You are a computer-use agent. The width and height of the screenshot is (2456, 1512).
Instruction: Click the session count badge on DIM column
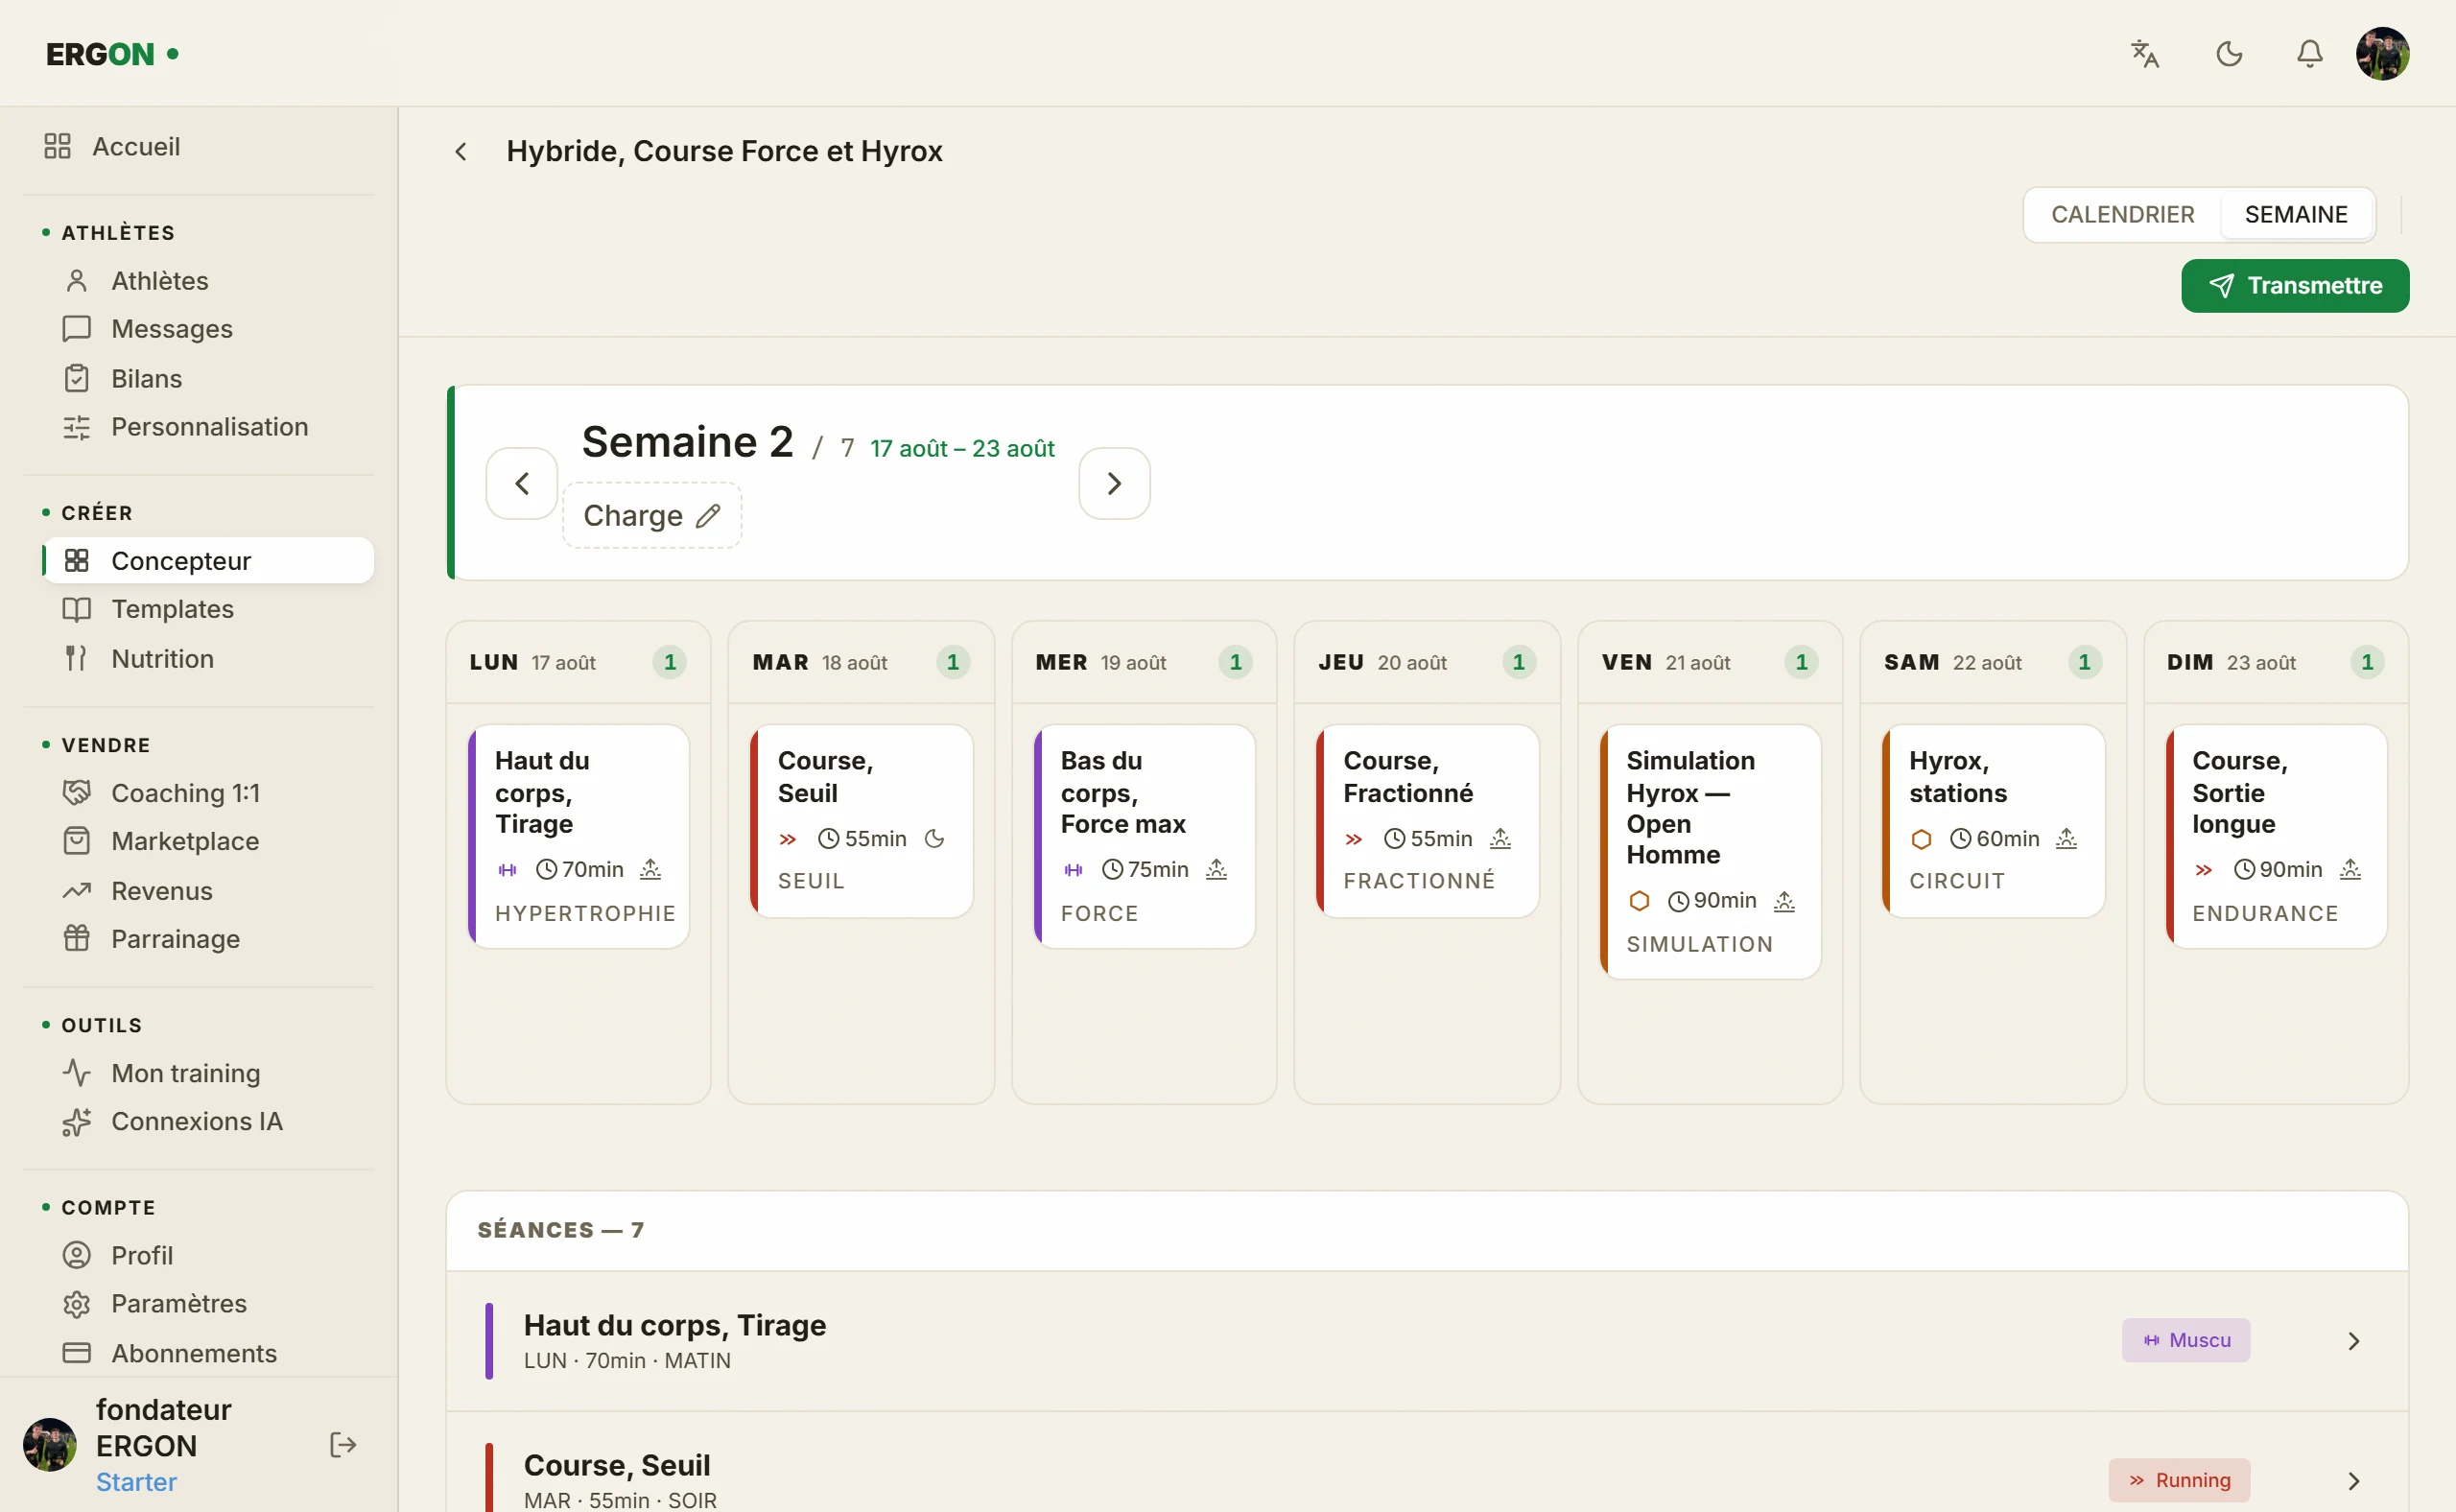(2367, 663)
